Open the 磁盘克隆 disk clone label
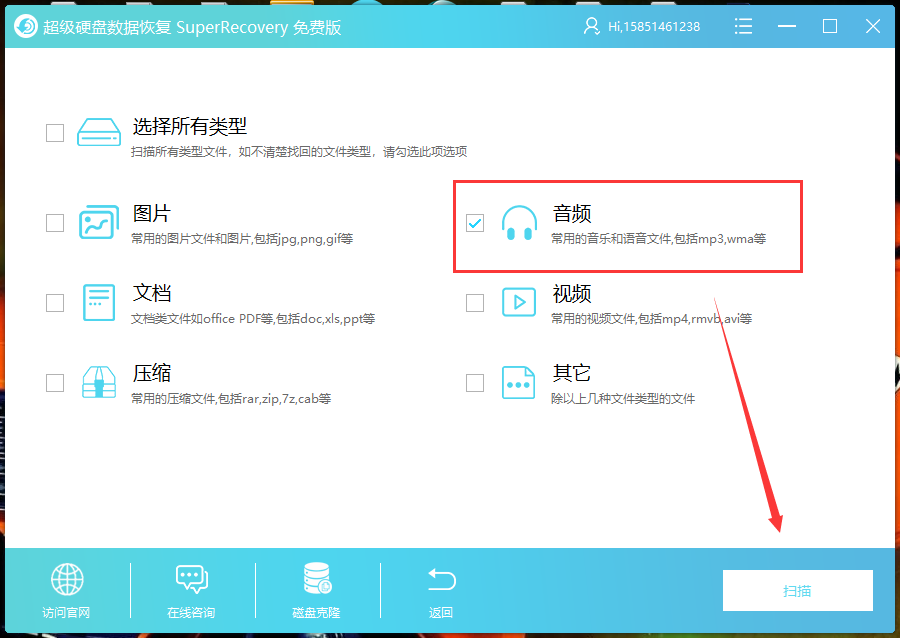This screenshot has width=900, height=638. click(316, 613)
